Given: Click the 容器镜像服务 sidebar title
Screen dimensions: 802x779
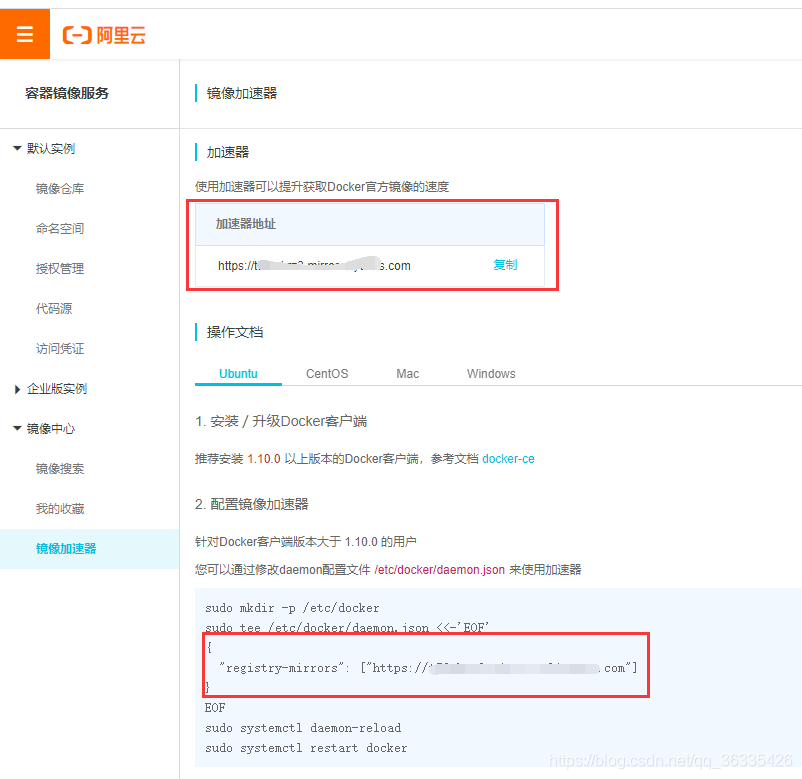Looking at the screenshot, I should tap(67, 93).
